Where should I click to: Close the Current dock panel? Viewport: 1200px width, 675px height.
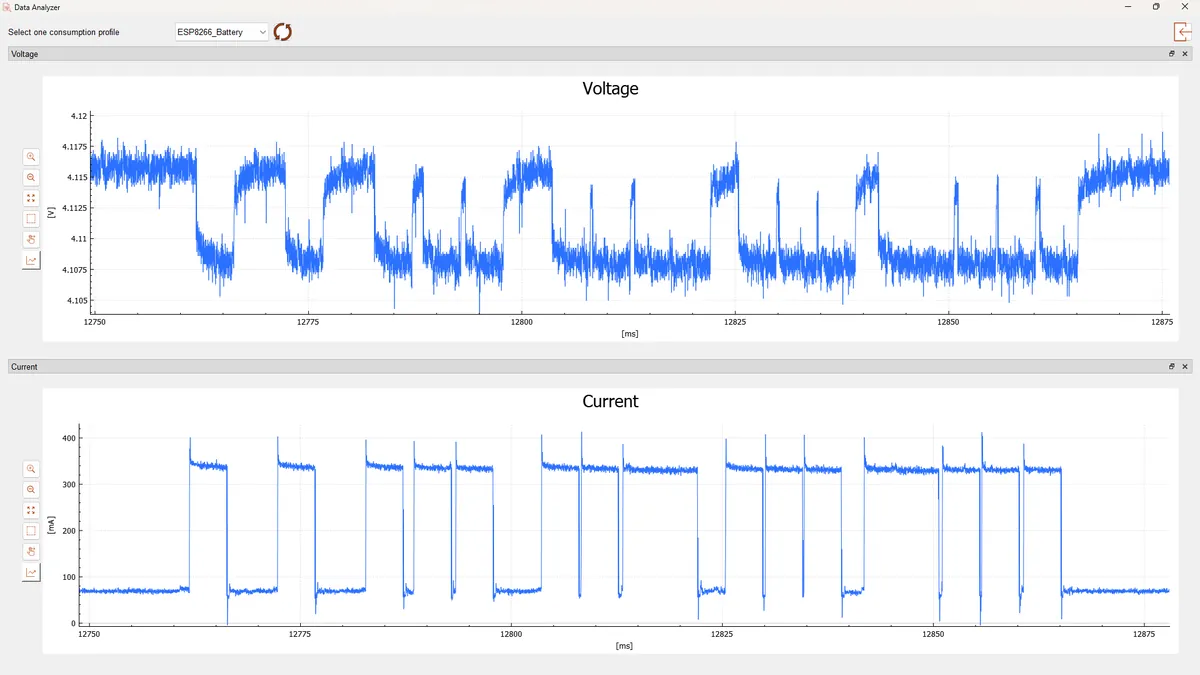click(1185, 367)
